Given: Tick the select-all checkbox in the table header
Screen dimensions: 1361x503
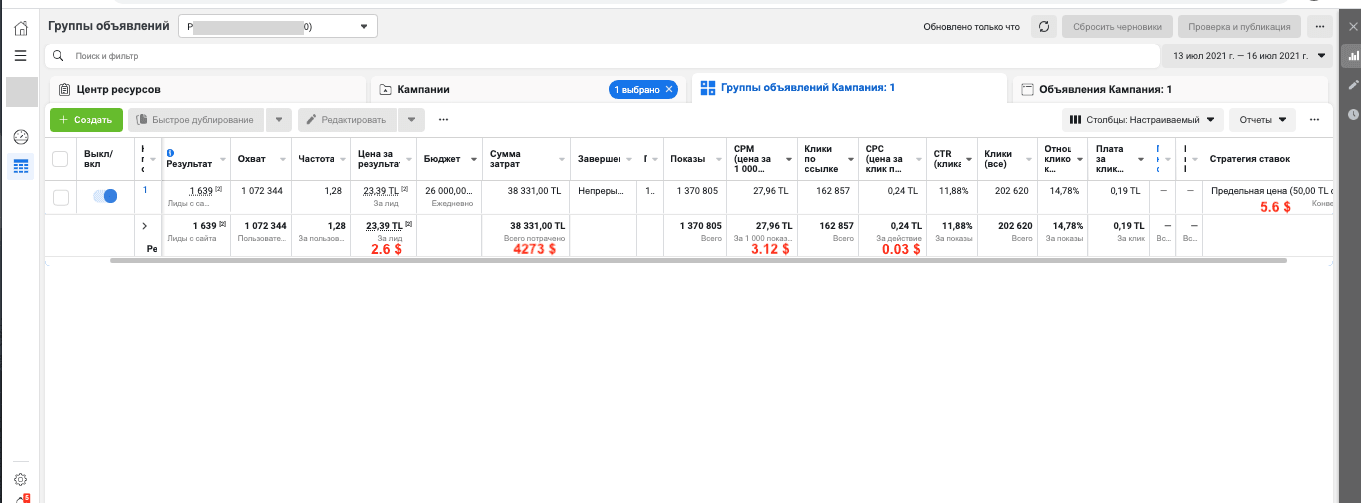Looking at the screenshot, I should click(x=60, y=159).
